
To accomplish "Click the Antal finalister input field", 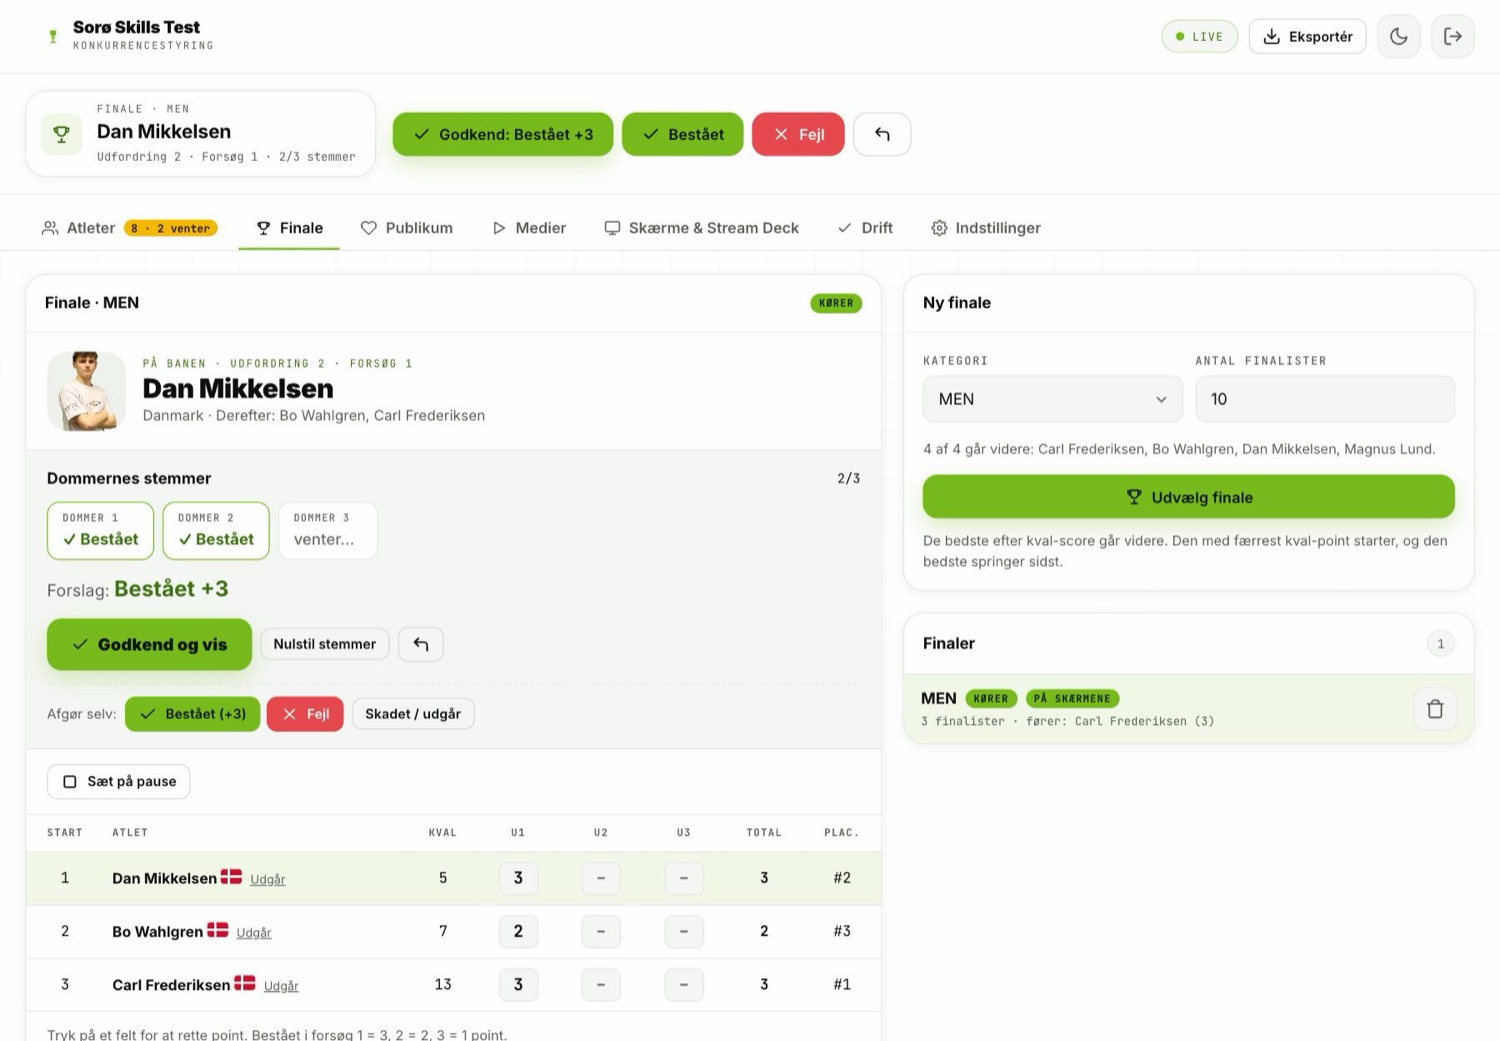I will [1325, 399].
